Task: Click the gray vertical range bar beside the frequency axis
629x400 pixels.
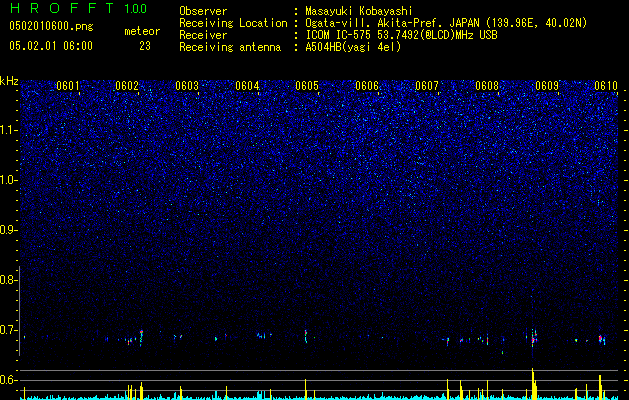Action: [19, 311]
